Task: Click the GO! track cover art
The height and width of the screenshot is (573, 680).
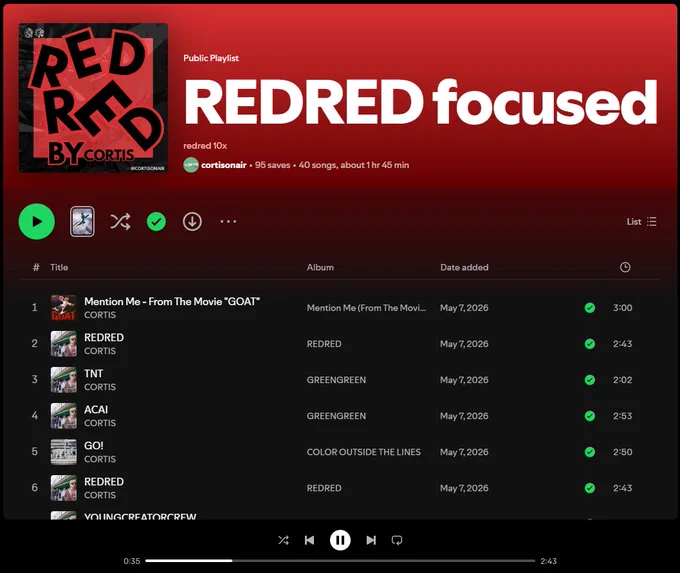Action: [64, 452]
